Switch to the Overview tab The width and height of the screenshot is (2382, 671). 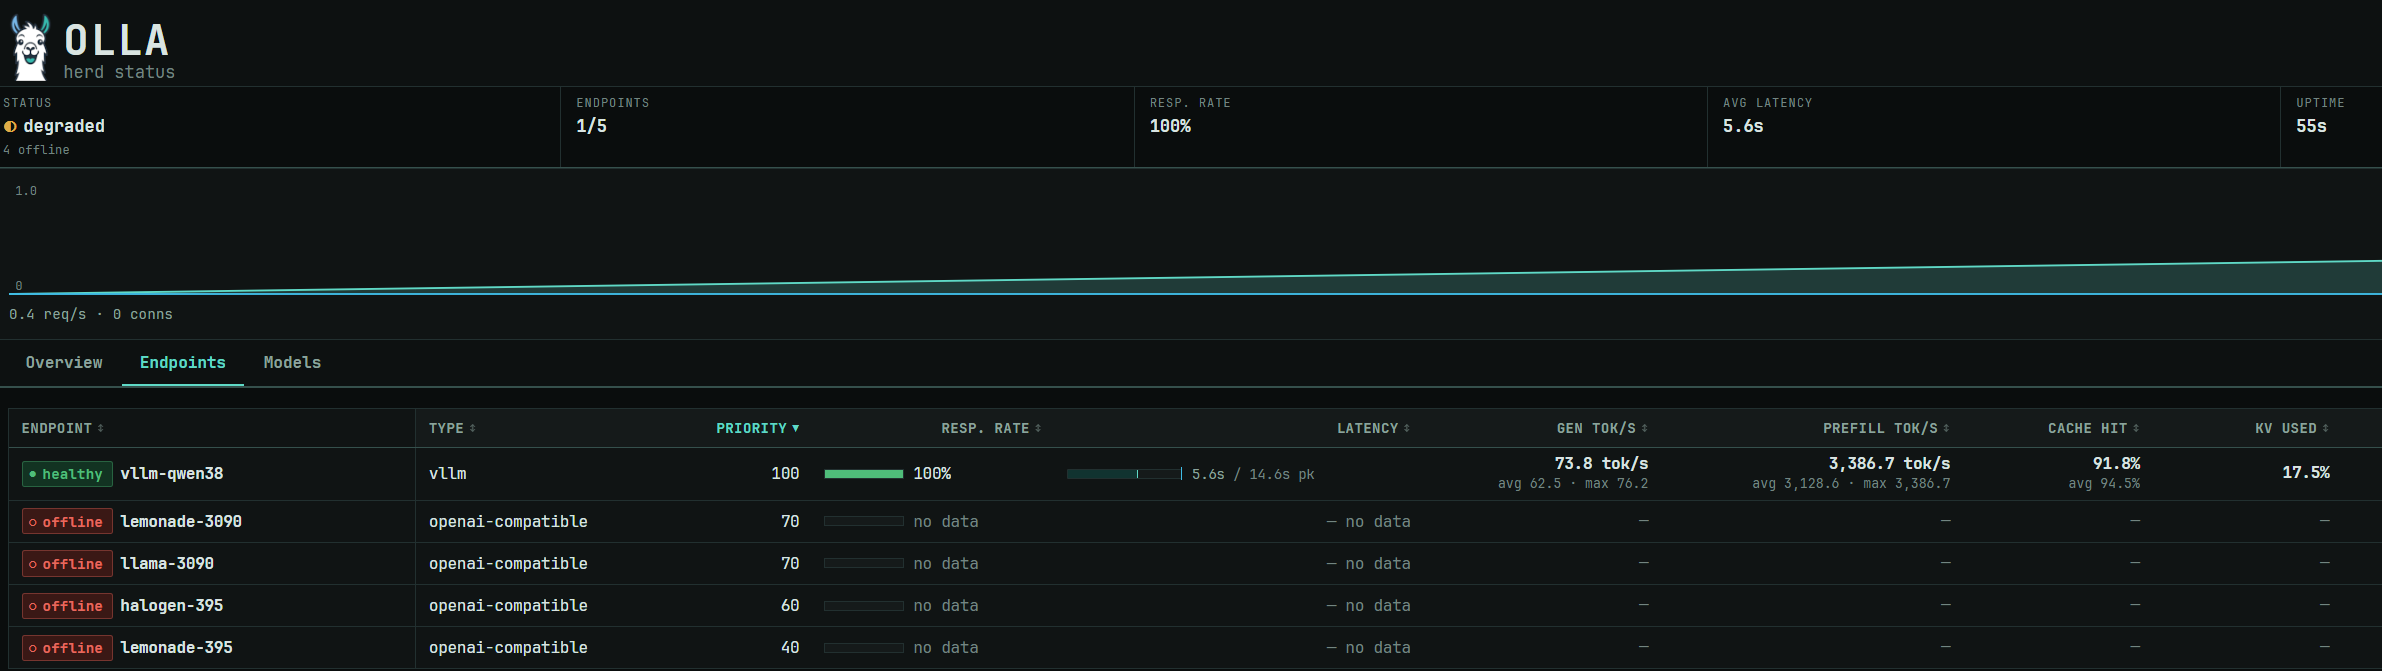(64, 363)
